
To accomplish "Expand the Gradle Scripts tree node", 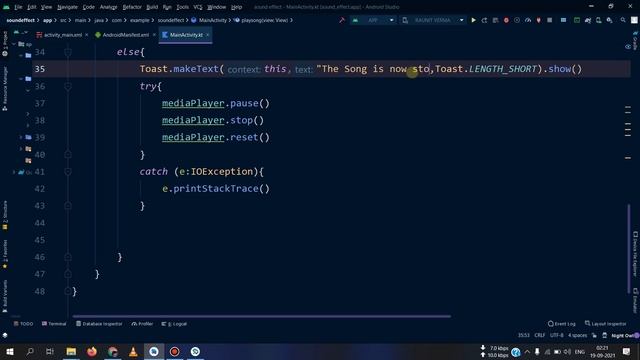I will [14, 172].
